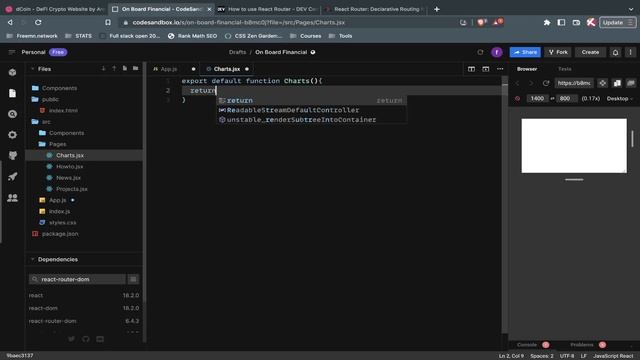
Task: Bookmark this page via bookmark icon
Action: tap(108, 22)
